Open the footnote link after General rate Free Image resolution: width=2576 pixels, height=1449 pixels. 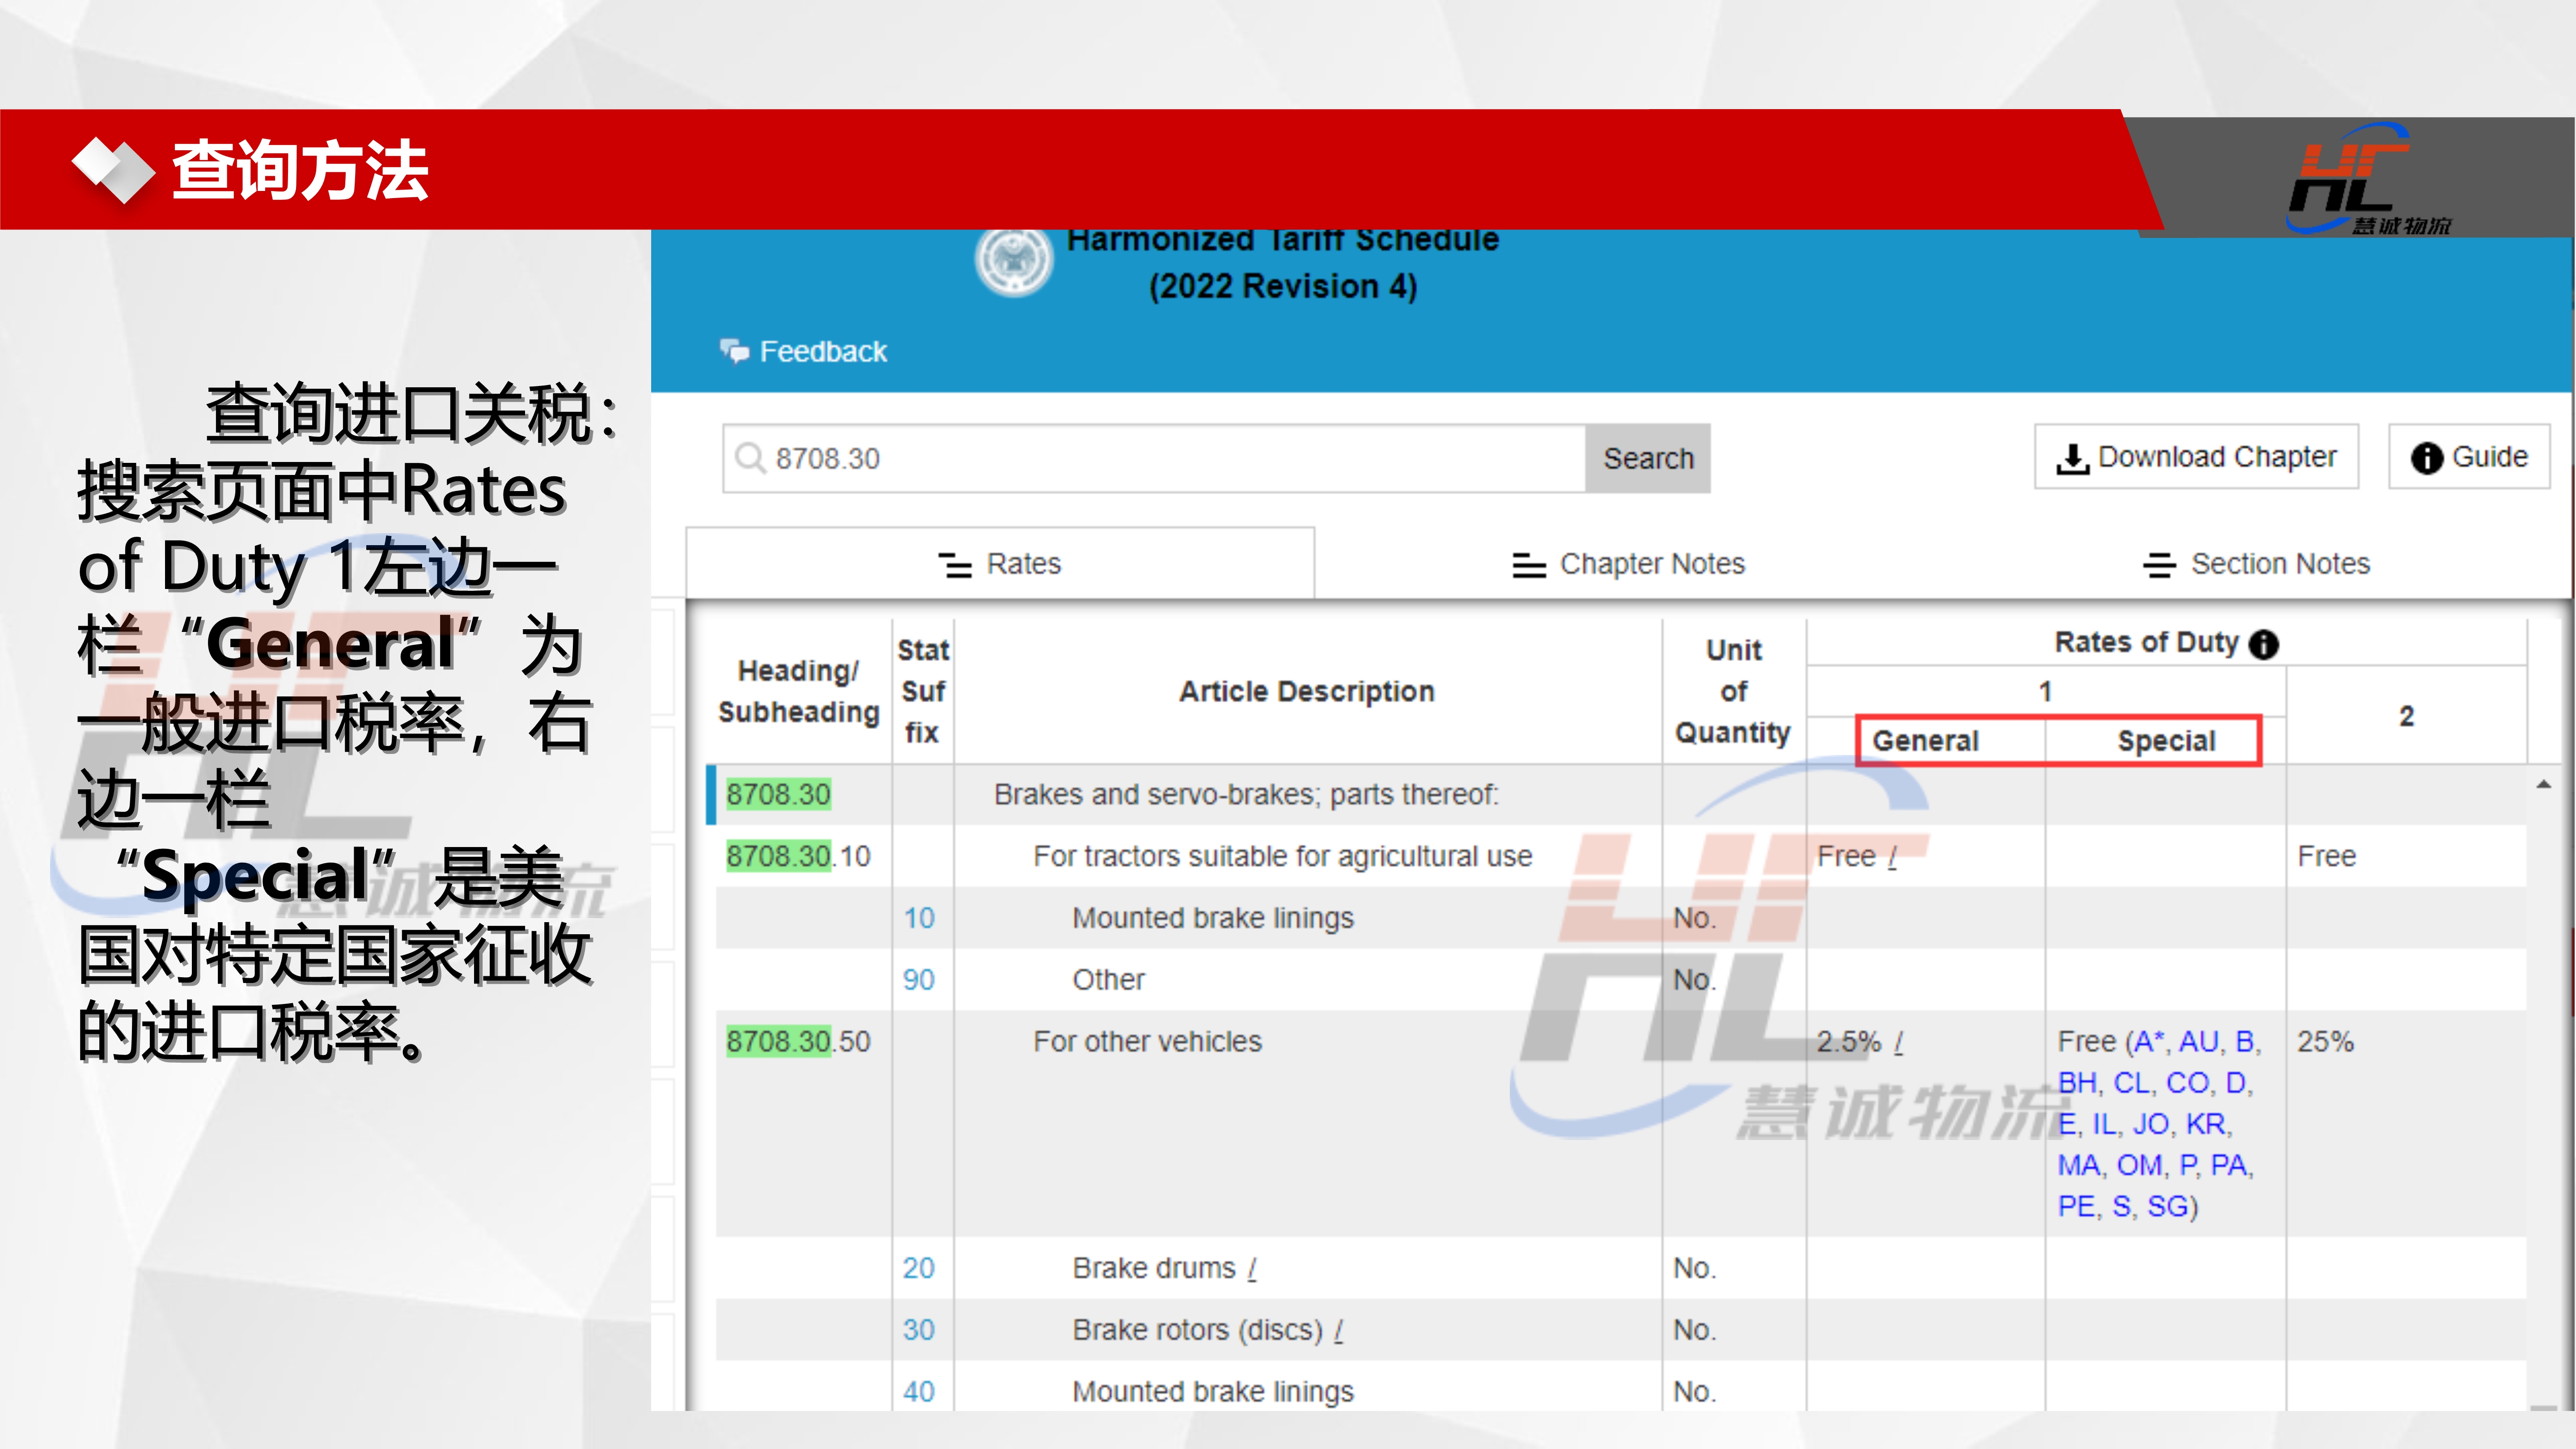click(x=1892, y=857)
